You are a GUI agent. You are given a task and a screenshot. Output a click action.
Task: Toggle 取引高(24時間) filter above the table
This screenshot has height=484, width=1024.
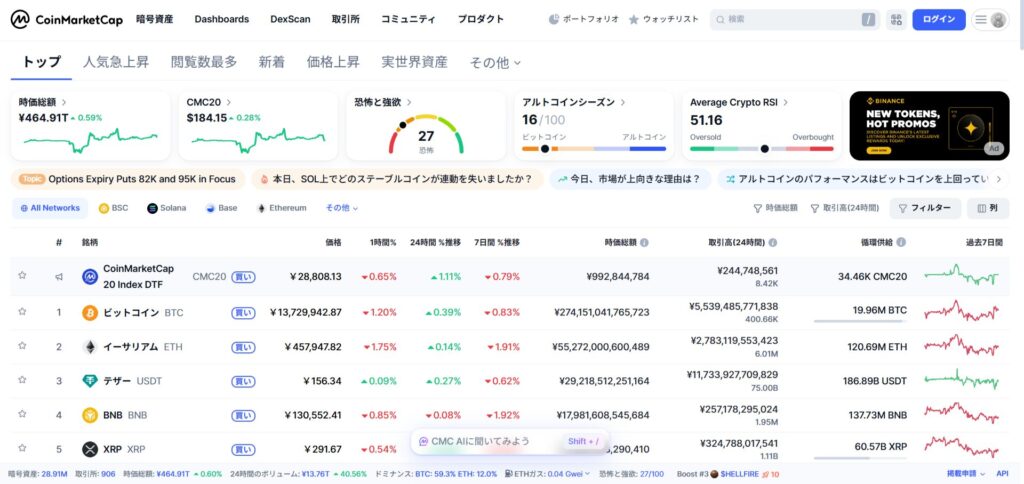(844, 208)
